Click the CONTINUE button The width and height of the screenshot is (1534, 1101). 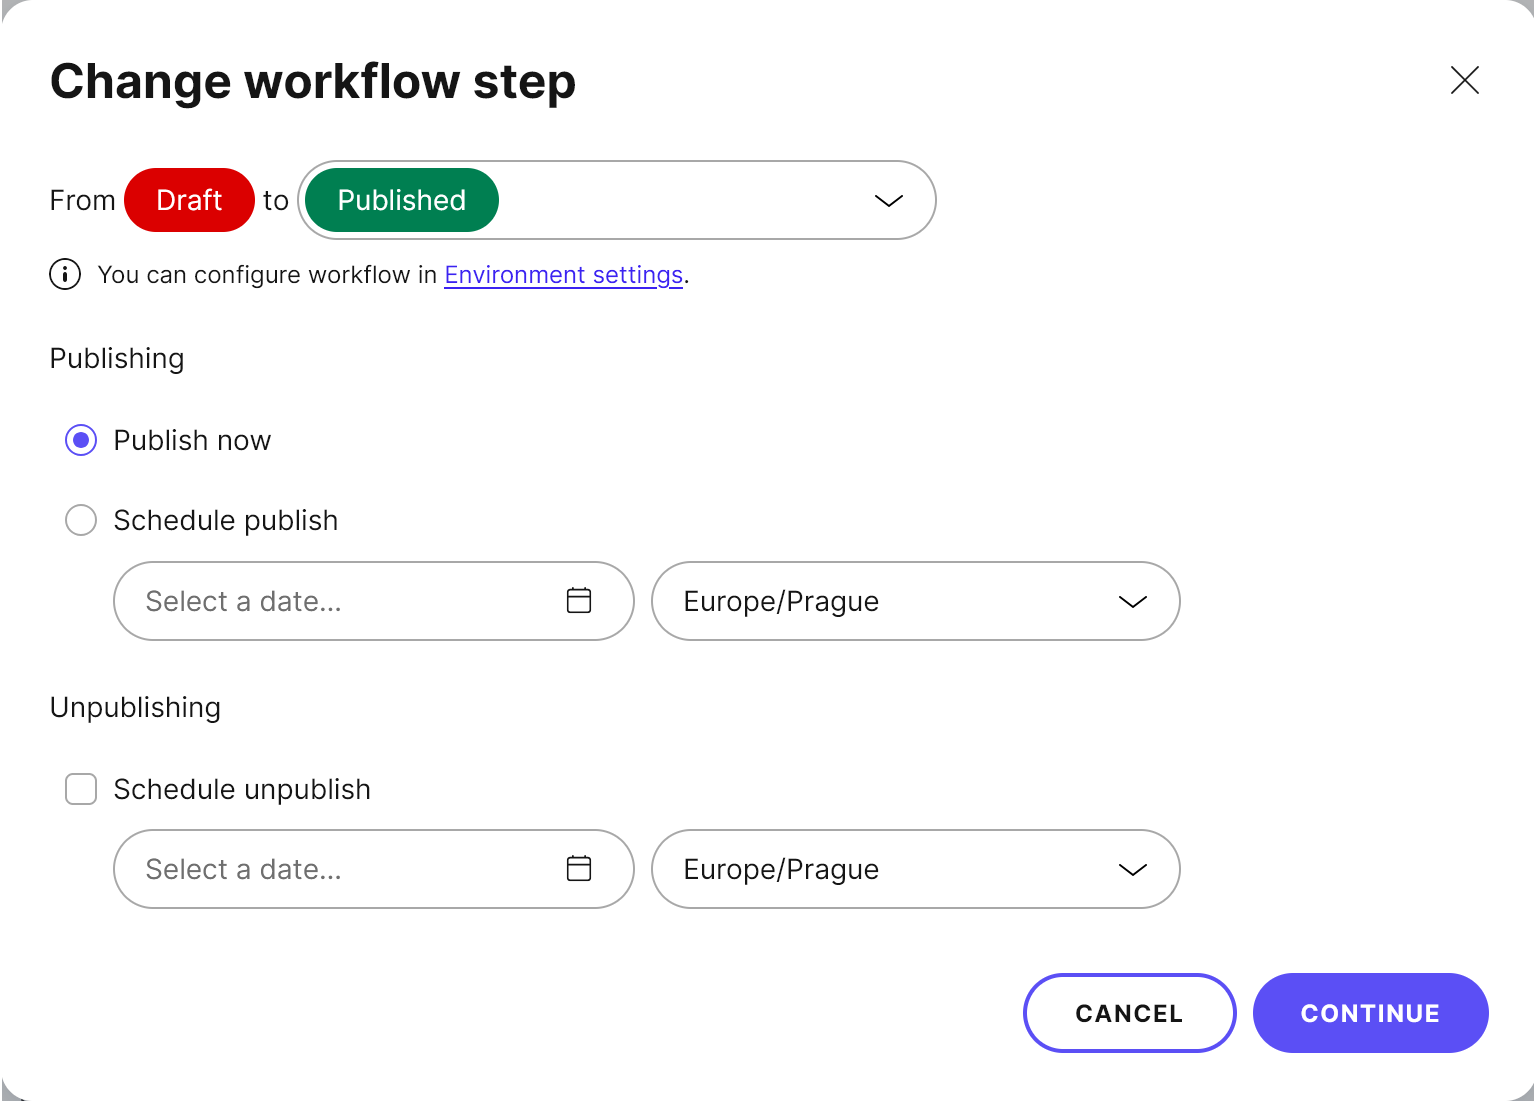1370,1013
